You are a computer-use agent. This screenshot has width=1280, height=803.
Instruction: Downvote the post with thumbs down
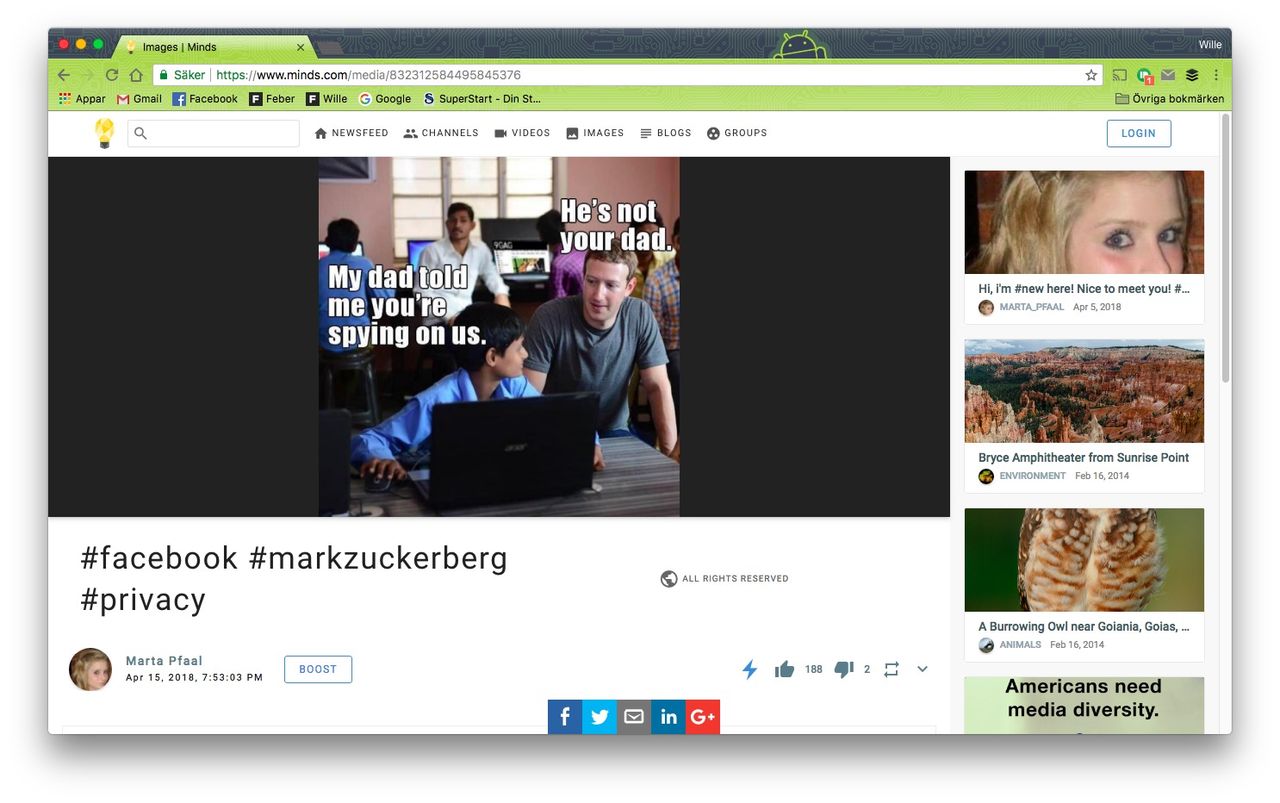coord(843,669)
